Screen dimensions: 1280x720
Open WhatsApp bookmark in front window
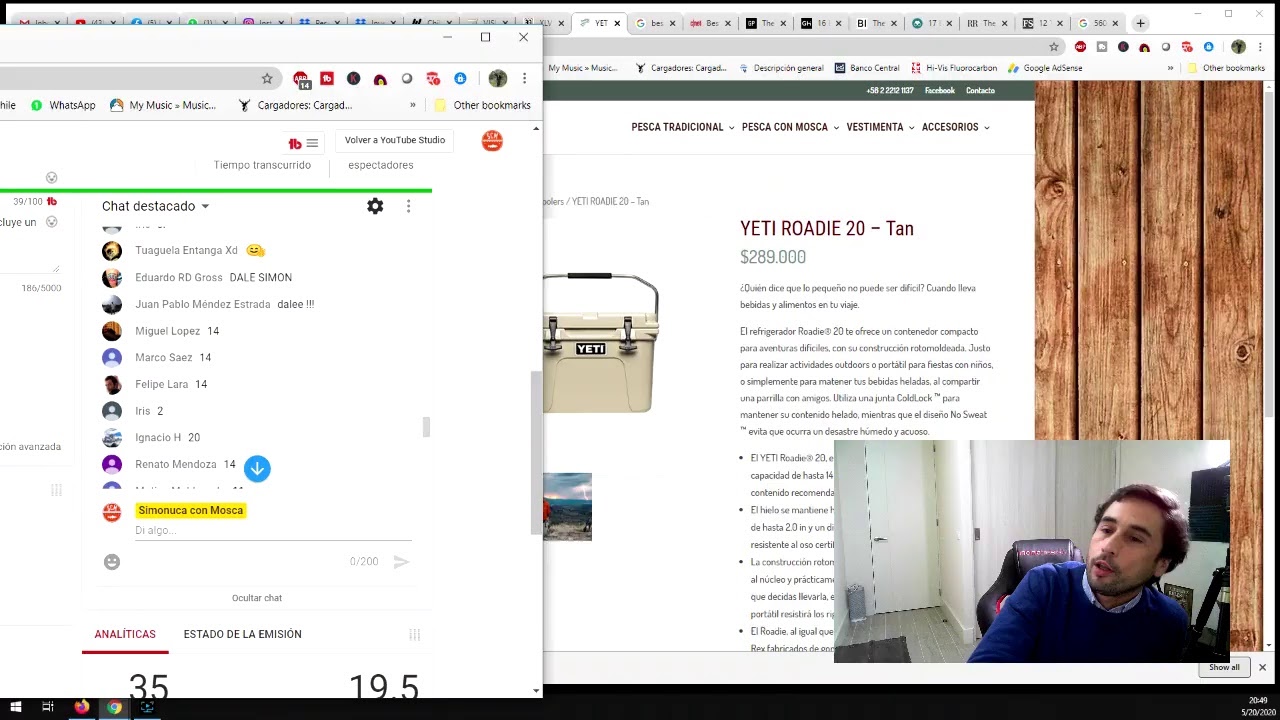[63, 105]
